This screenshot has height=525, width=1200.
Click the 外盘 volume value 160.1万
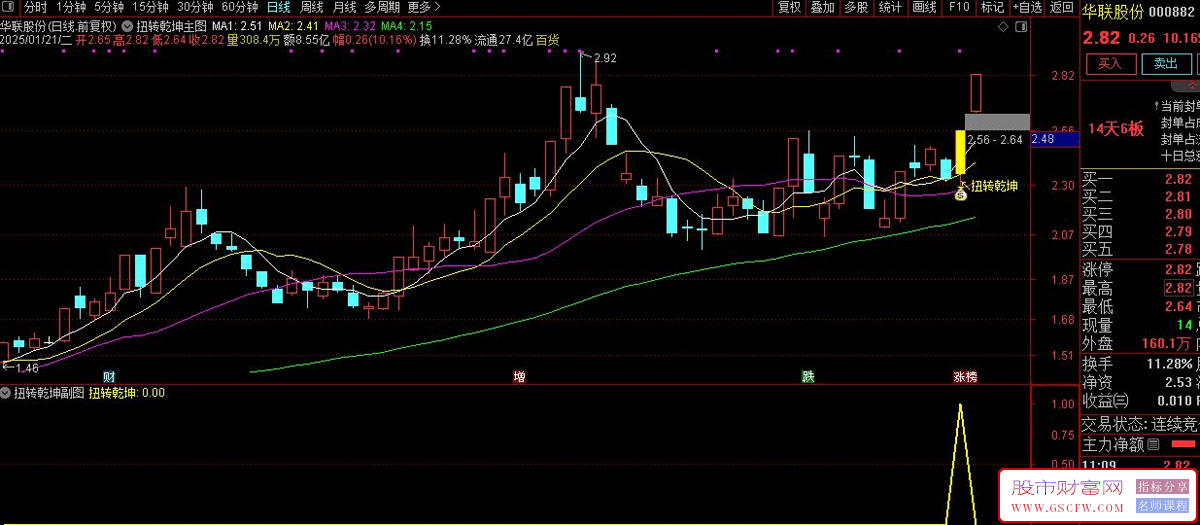[x=1167, y=344]
